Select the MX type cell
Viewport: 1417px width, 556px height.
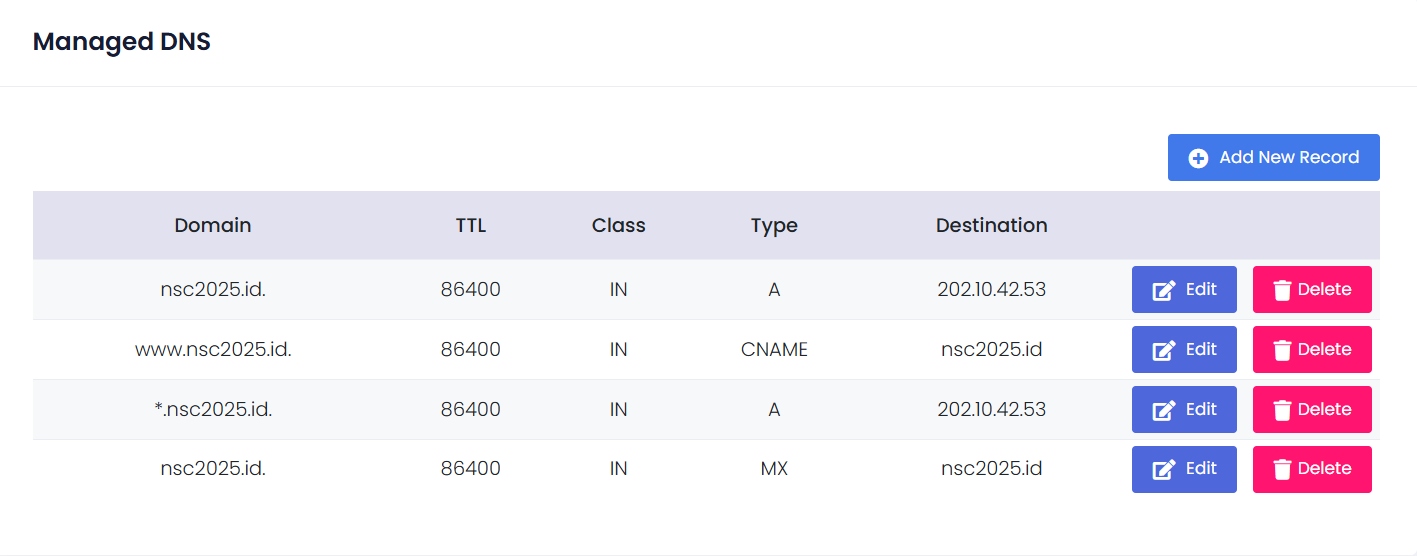click(774, 469)
